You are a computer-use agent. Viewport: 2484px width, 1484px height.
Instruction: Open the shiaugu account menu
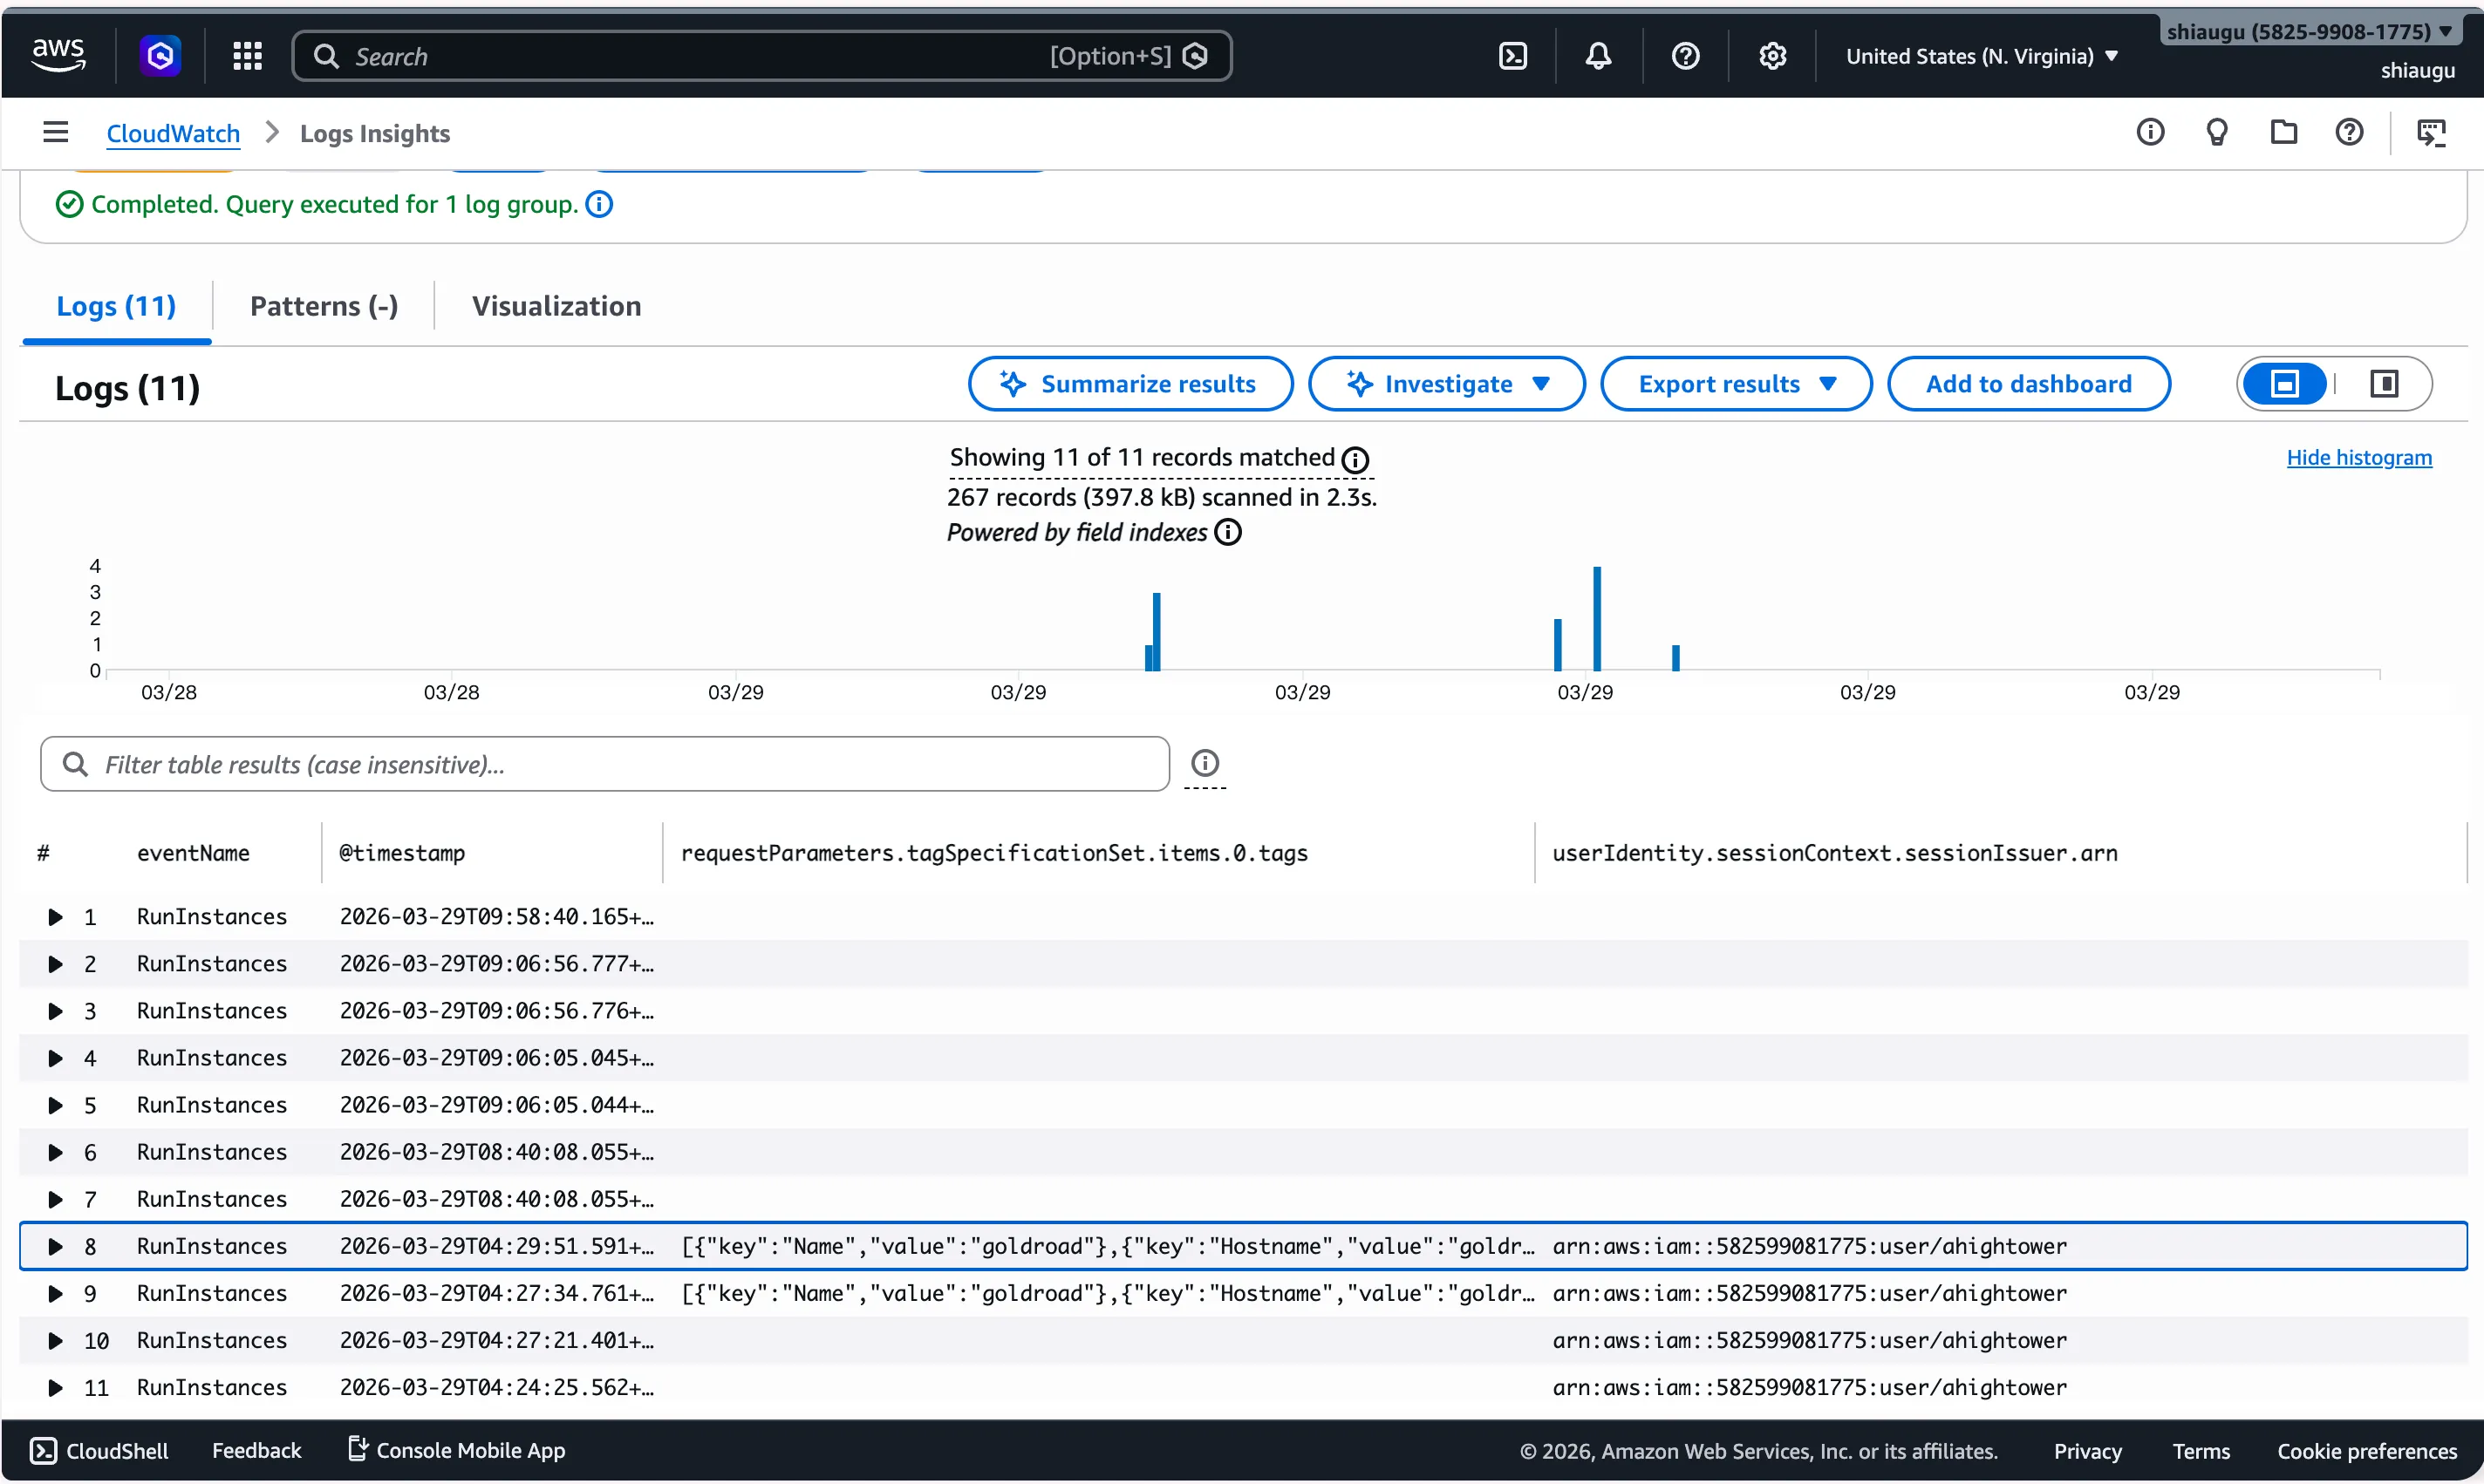2309,31
